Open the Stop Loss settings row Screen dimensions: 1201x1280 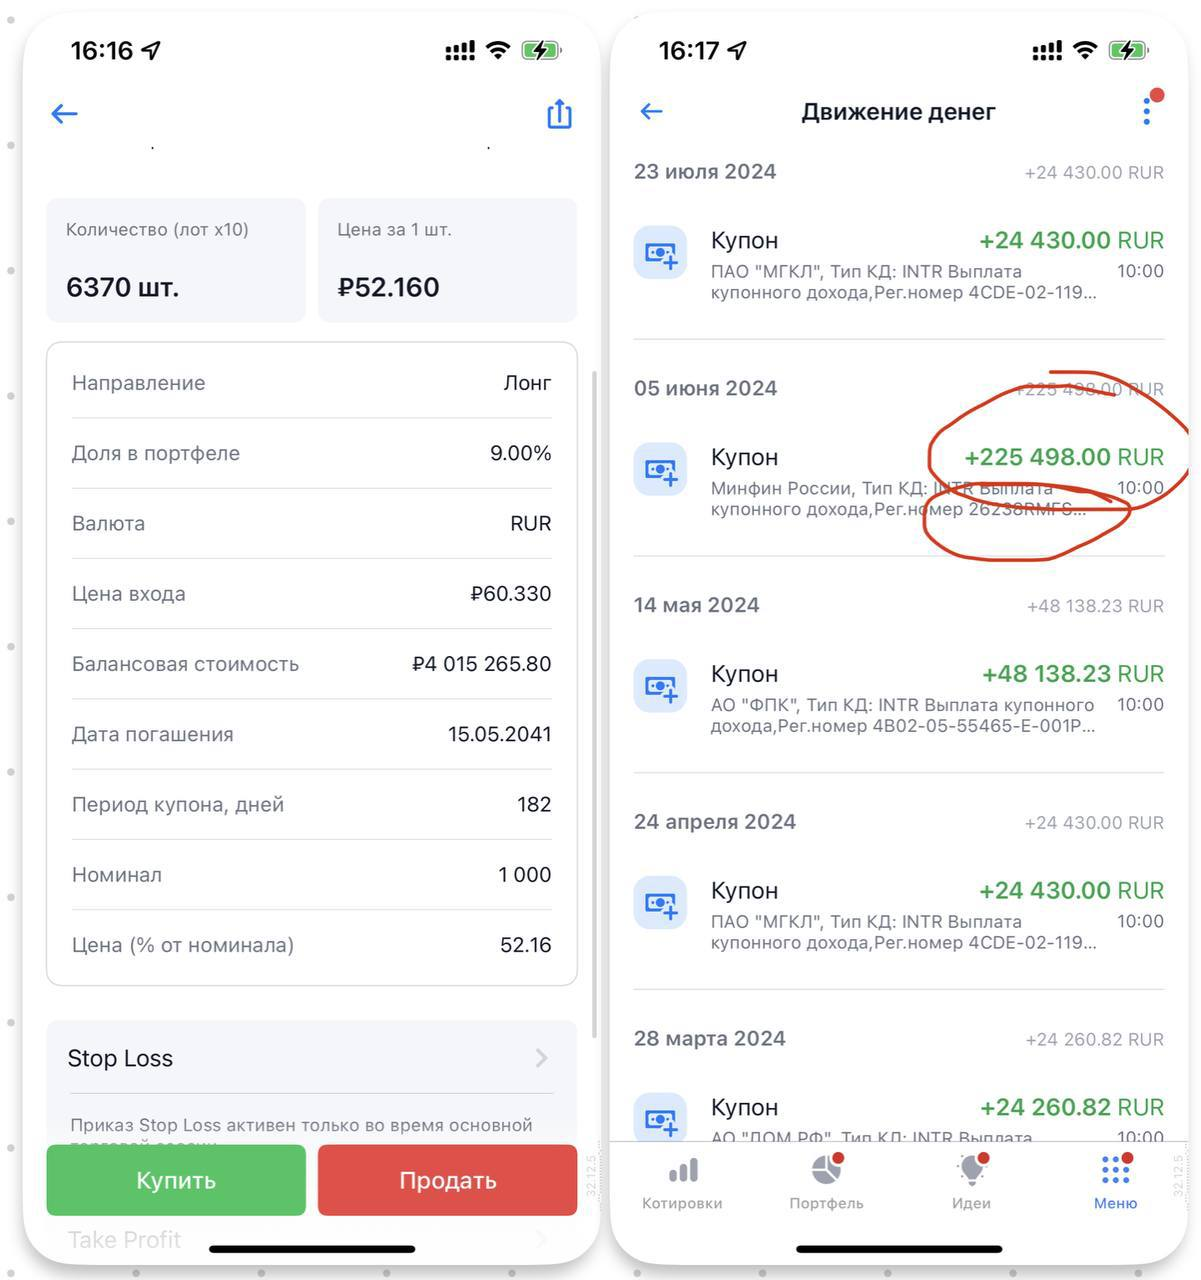[x=311, y=1058]
